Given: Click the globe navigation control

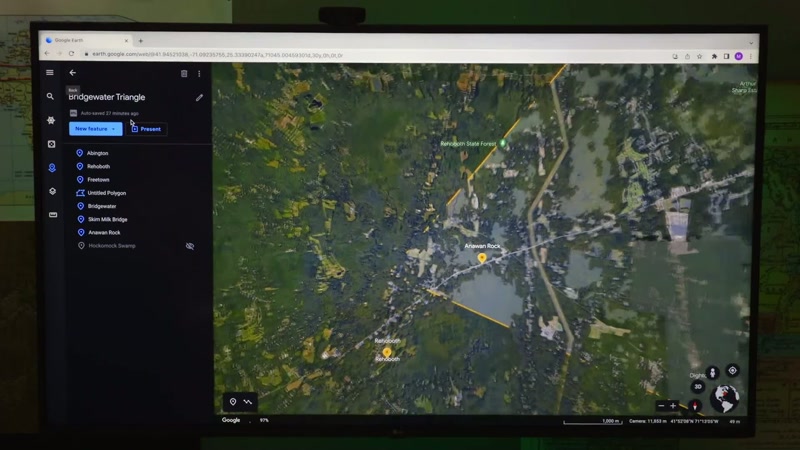Looking at the screenshot, I should tap(724, 398).
